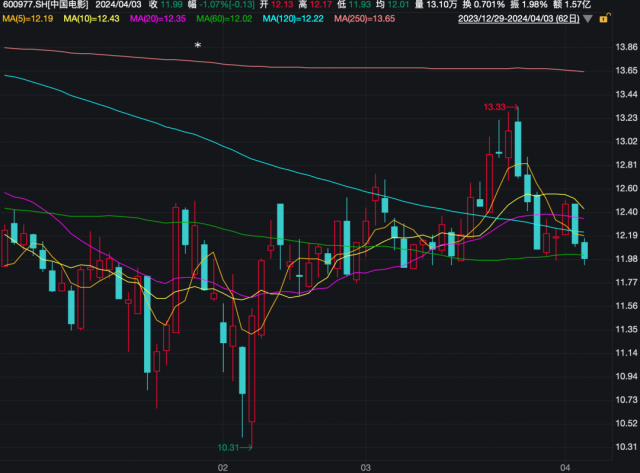Select the MA(5)=12.19 indicator label
640x473 pixels.
(x=27, y=19)
